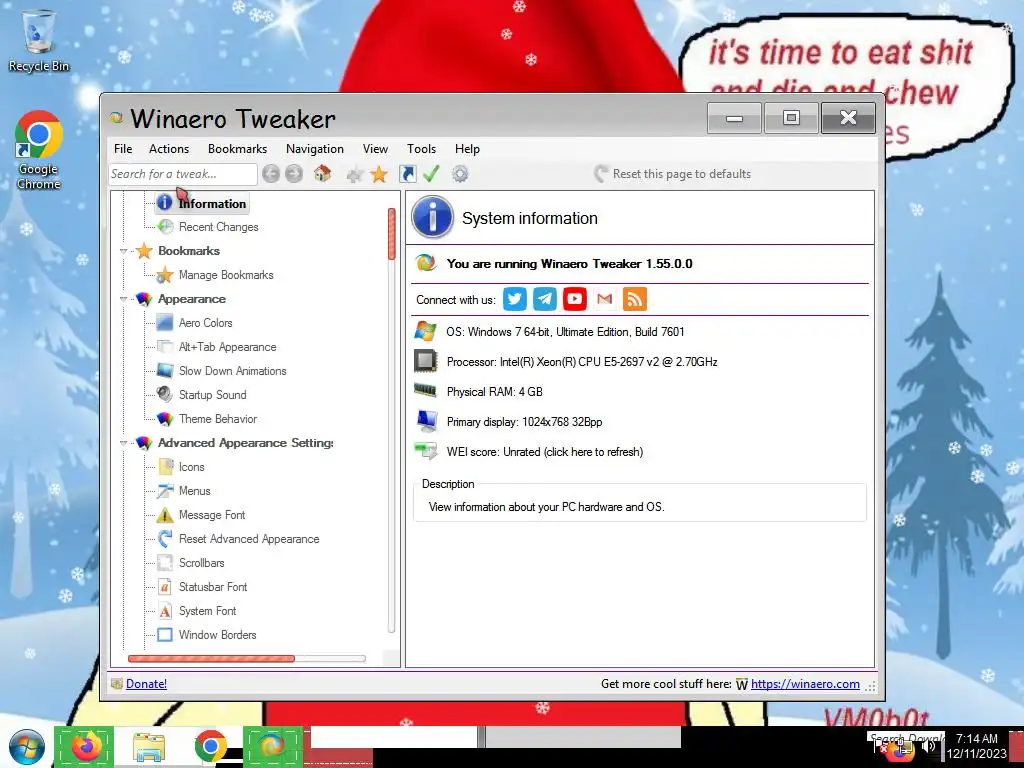Click WEI score Unrated to refresh
The height and width of the screenshot is (768, 1024).
(545, 452)
